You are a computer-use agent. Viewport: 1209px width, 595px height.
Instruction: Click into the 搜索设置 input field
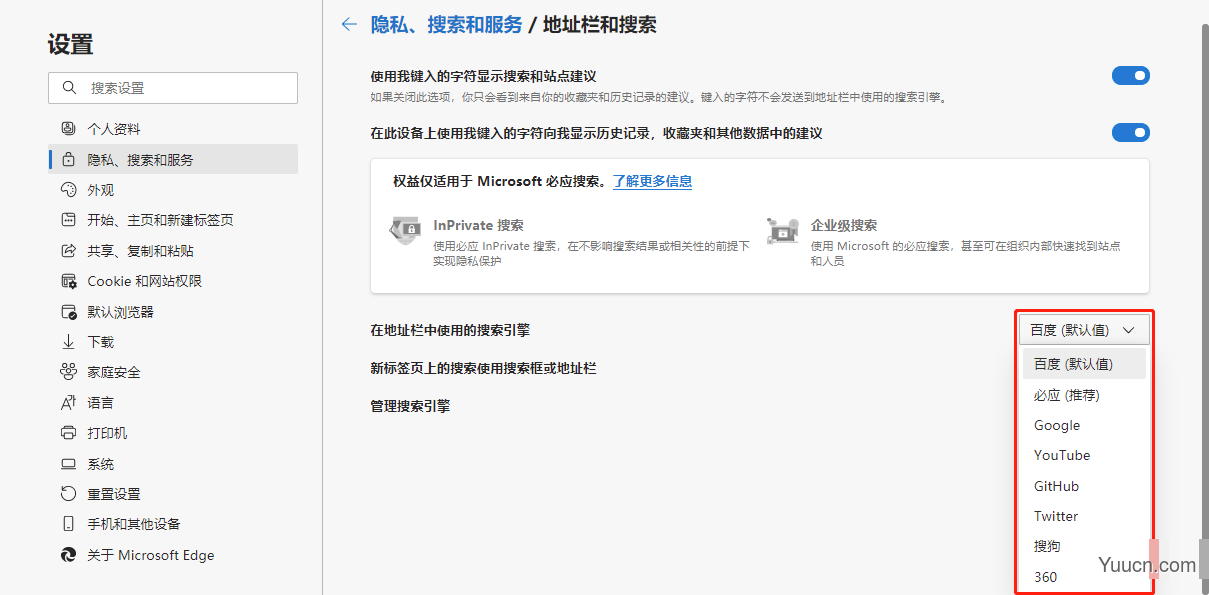point(173,88)
